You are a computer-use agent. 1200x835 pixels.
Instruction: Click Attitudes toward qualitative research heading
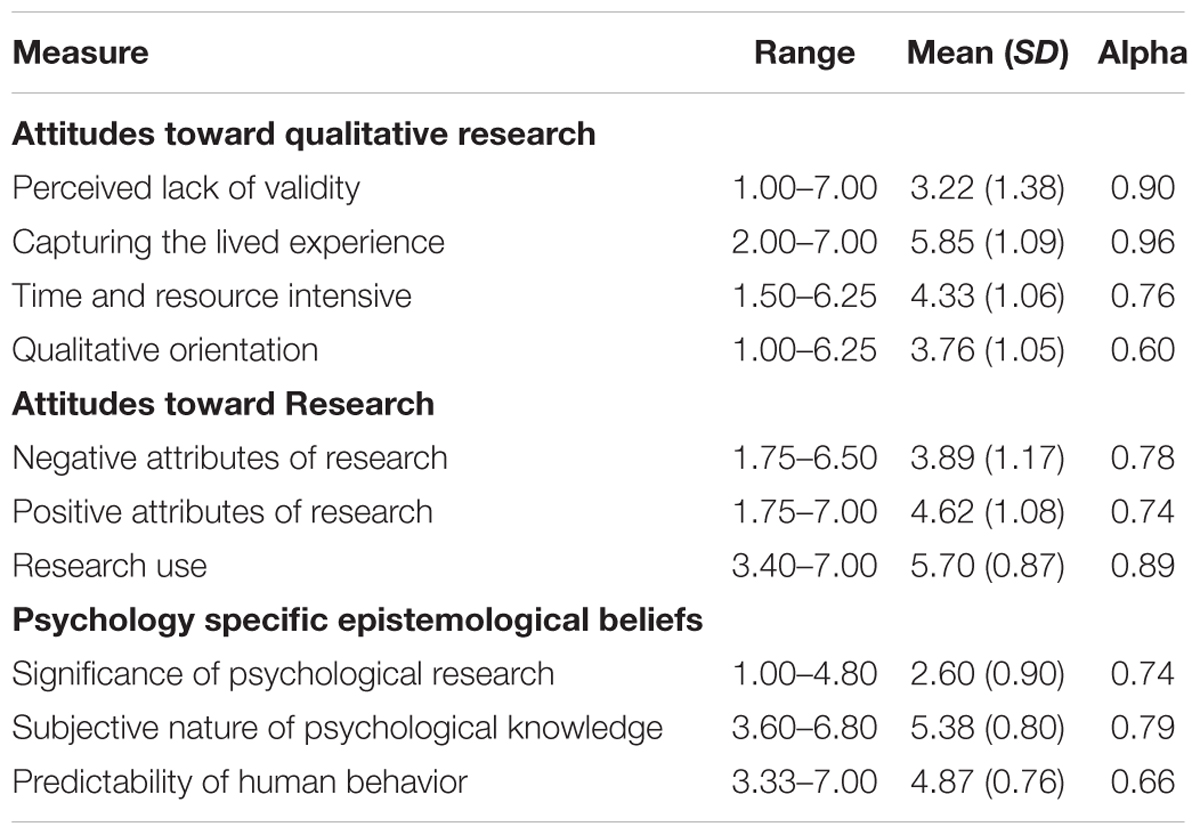point(304,133)
